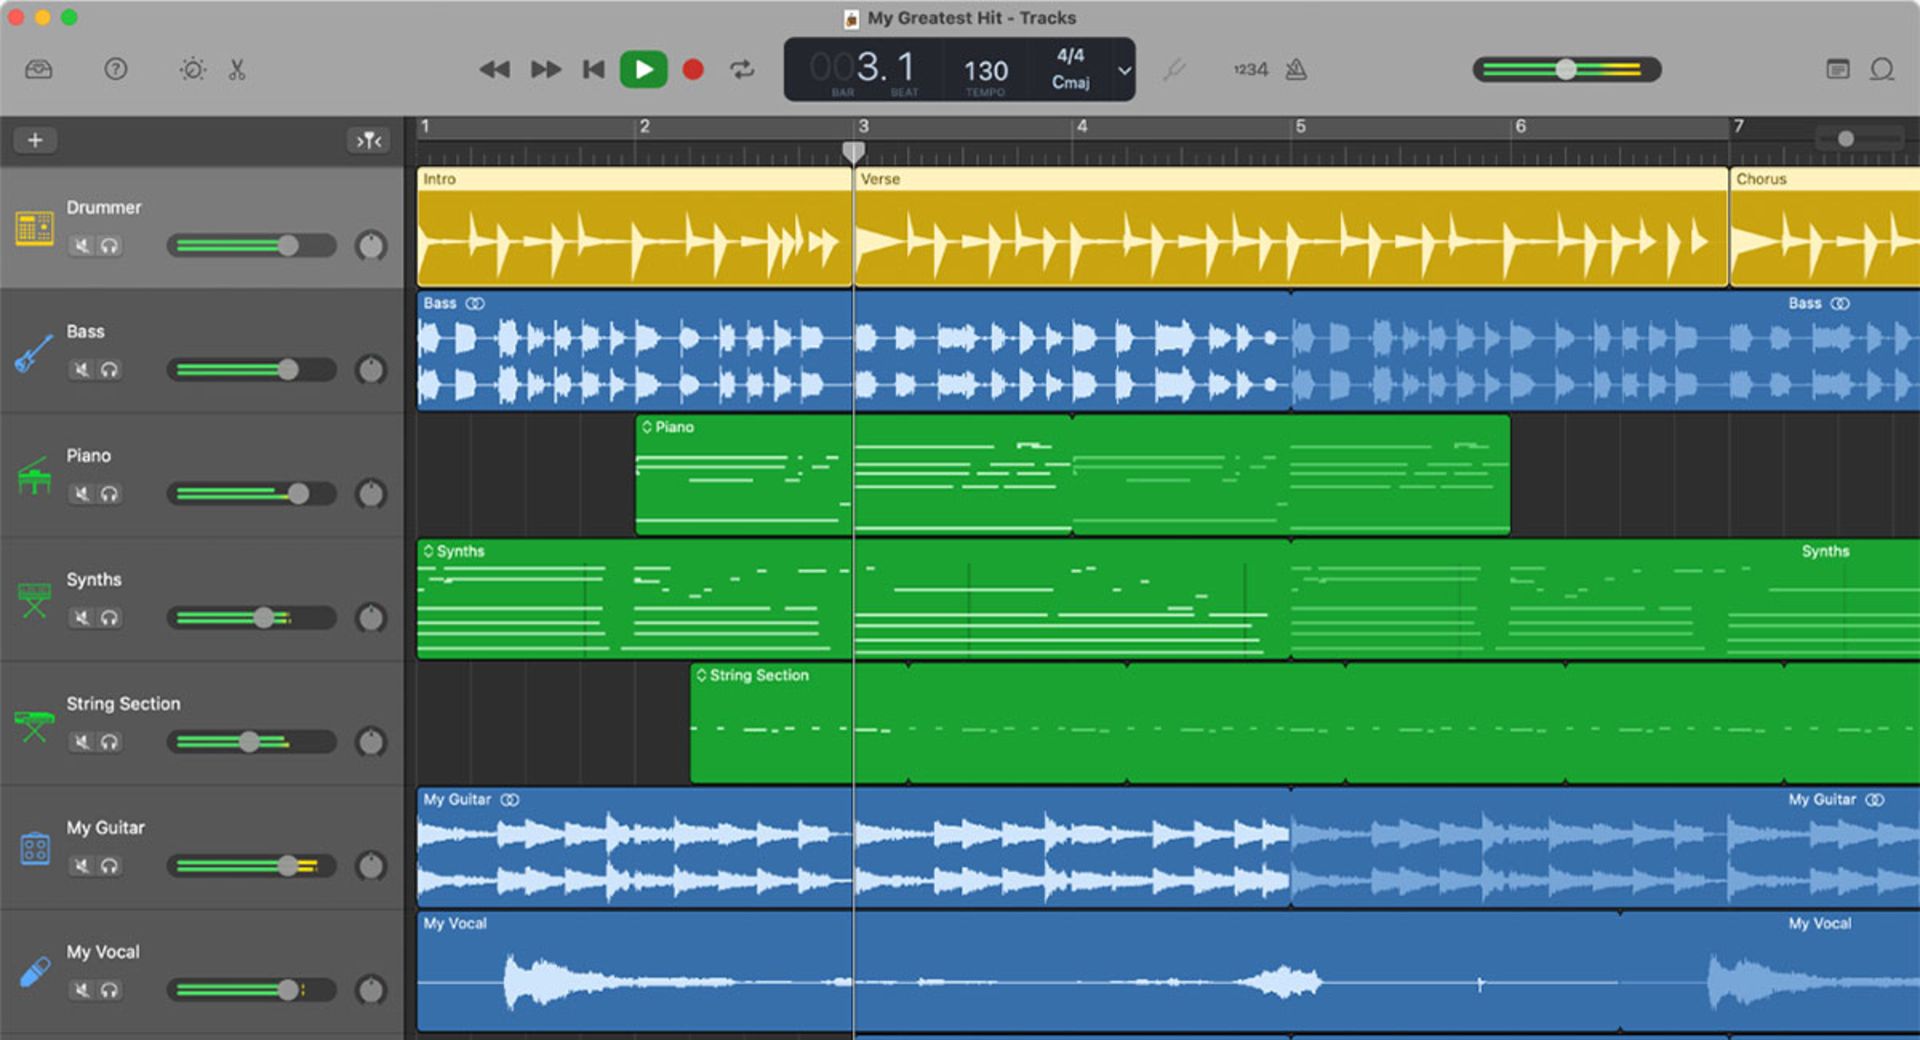This screenshot has height=1040, width=1920.
Task: Select the Verse drummer region
Action: pos(1291,228)
